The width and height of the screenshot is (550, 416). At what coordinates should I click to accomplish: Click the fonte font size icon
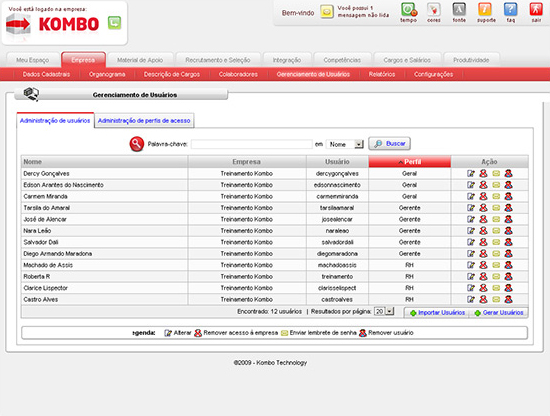coord(459,9)
